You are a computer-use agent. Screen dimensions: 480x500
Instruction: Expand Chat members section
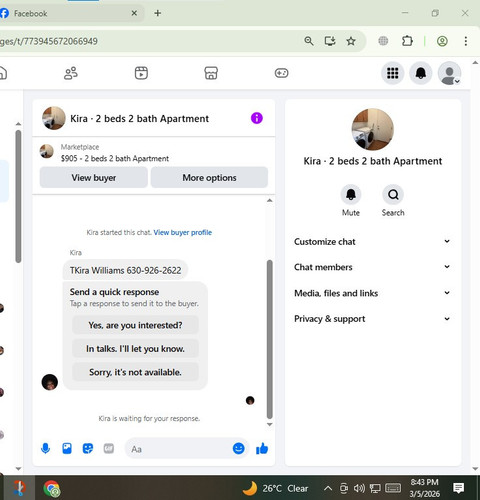(x=372, y=267)
